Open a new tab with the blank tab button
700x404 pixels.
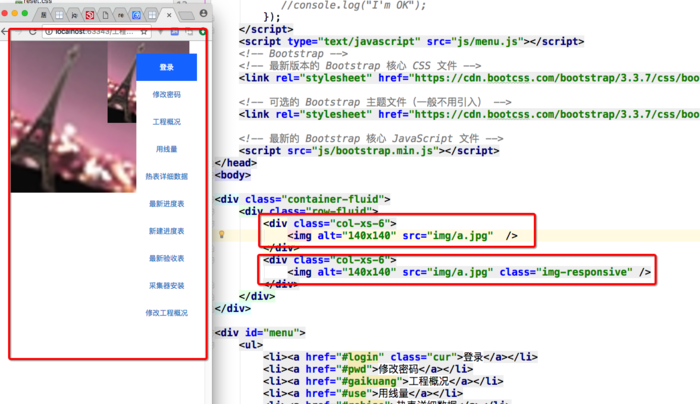186,16
